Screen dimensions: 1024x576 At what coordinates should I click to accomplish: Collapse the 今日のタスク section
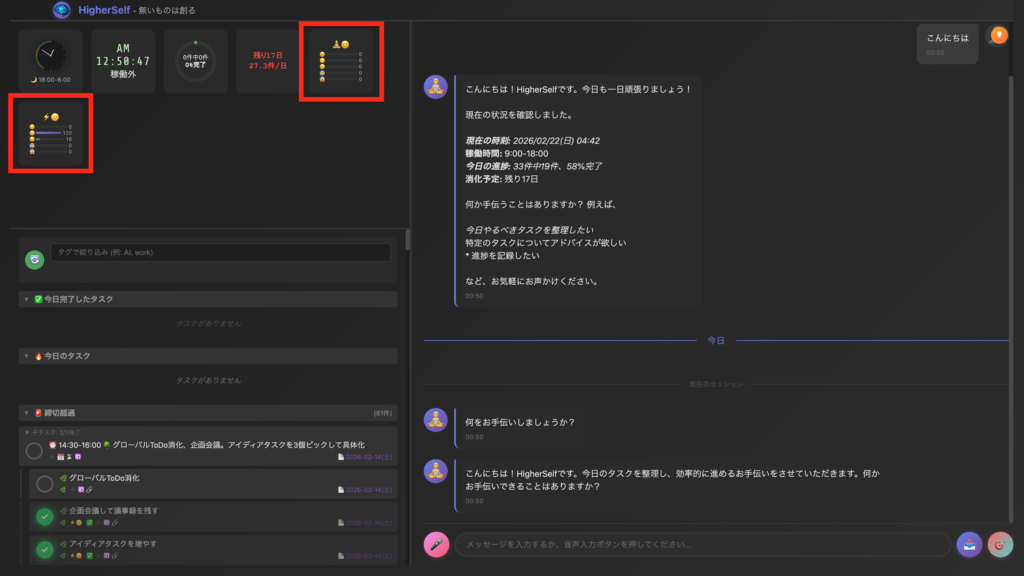pyautogui.click(x=26, y=356)
